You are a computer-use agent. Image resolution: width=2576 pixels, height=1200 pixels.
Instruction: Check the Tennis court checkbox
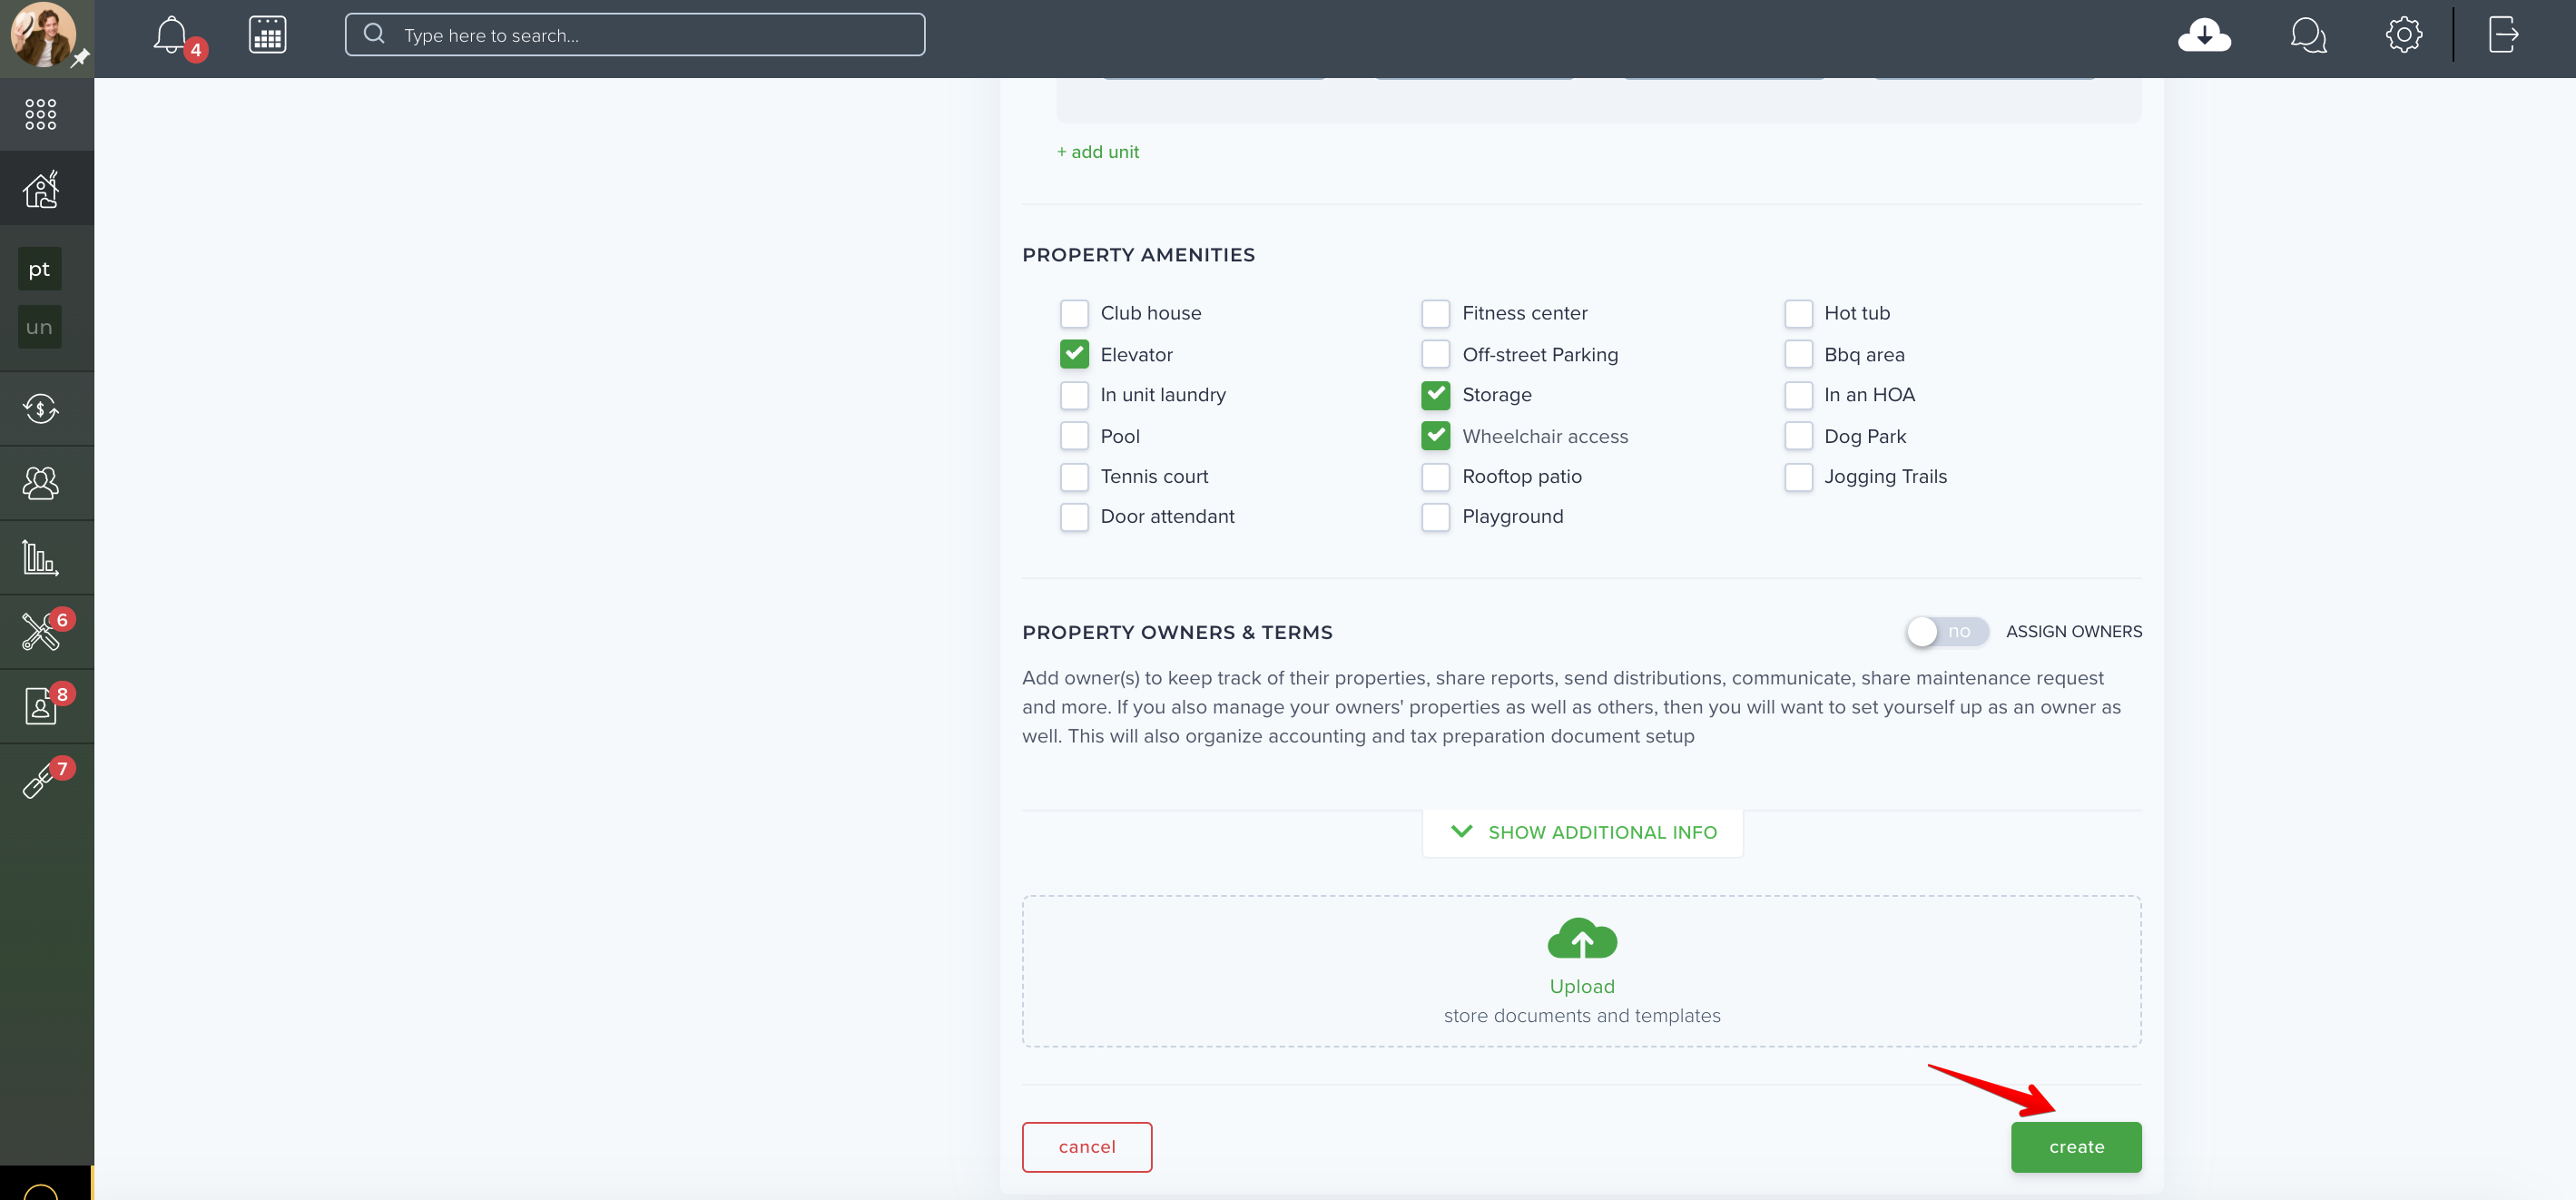click(x=1074, y=477)
